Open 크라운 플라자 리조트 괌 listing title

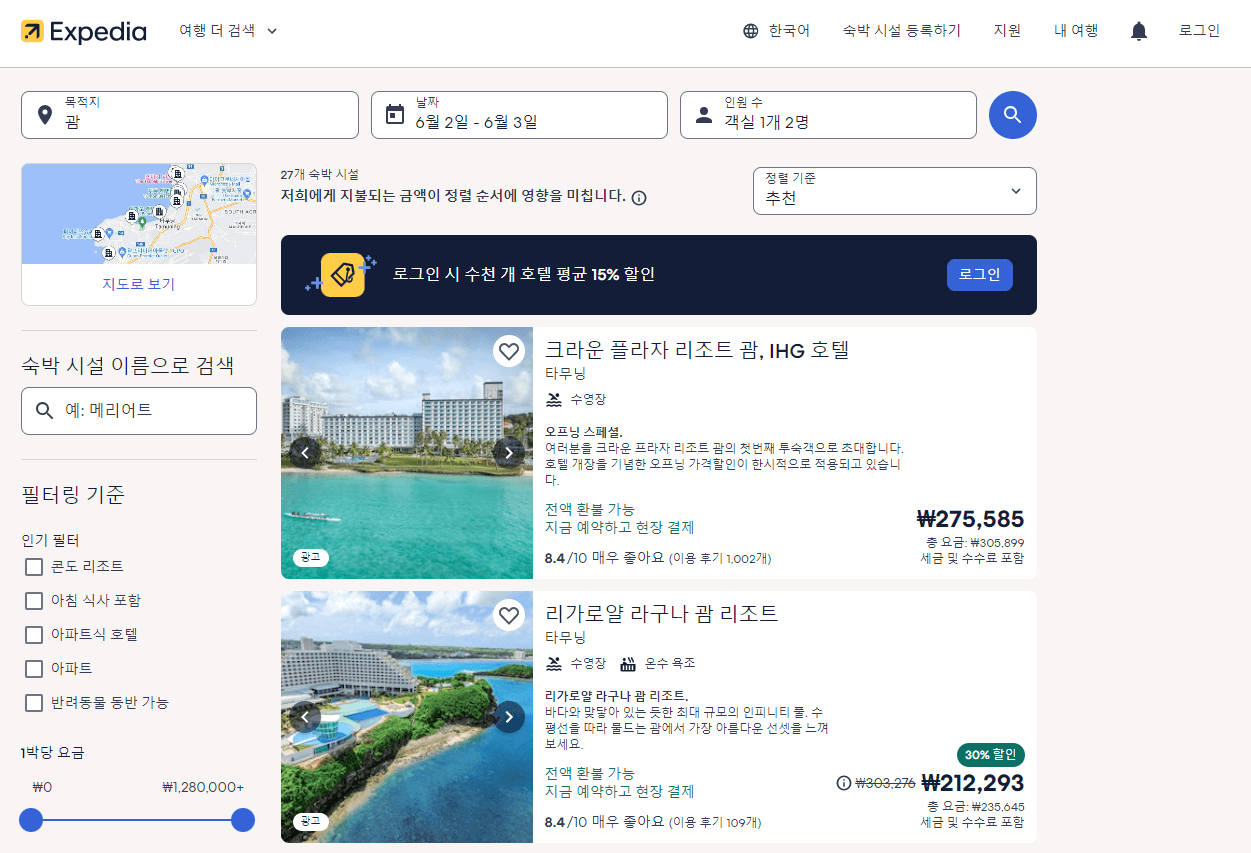point(697,350)
